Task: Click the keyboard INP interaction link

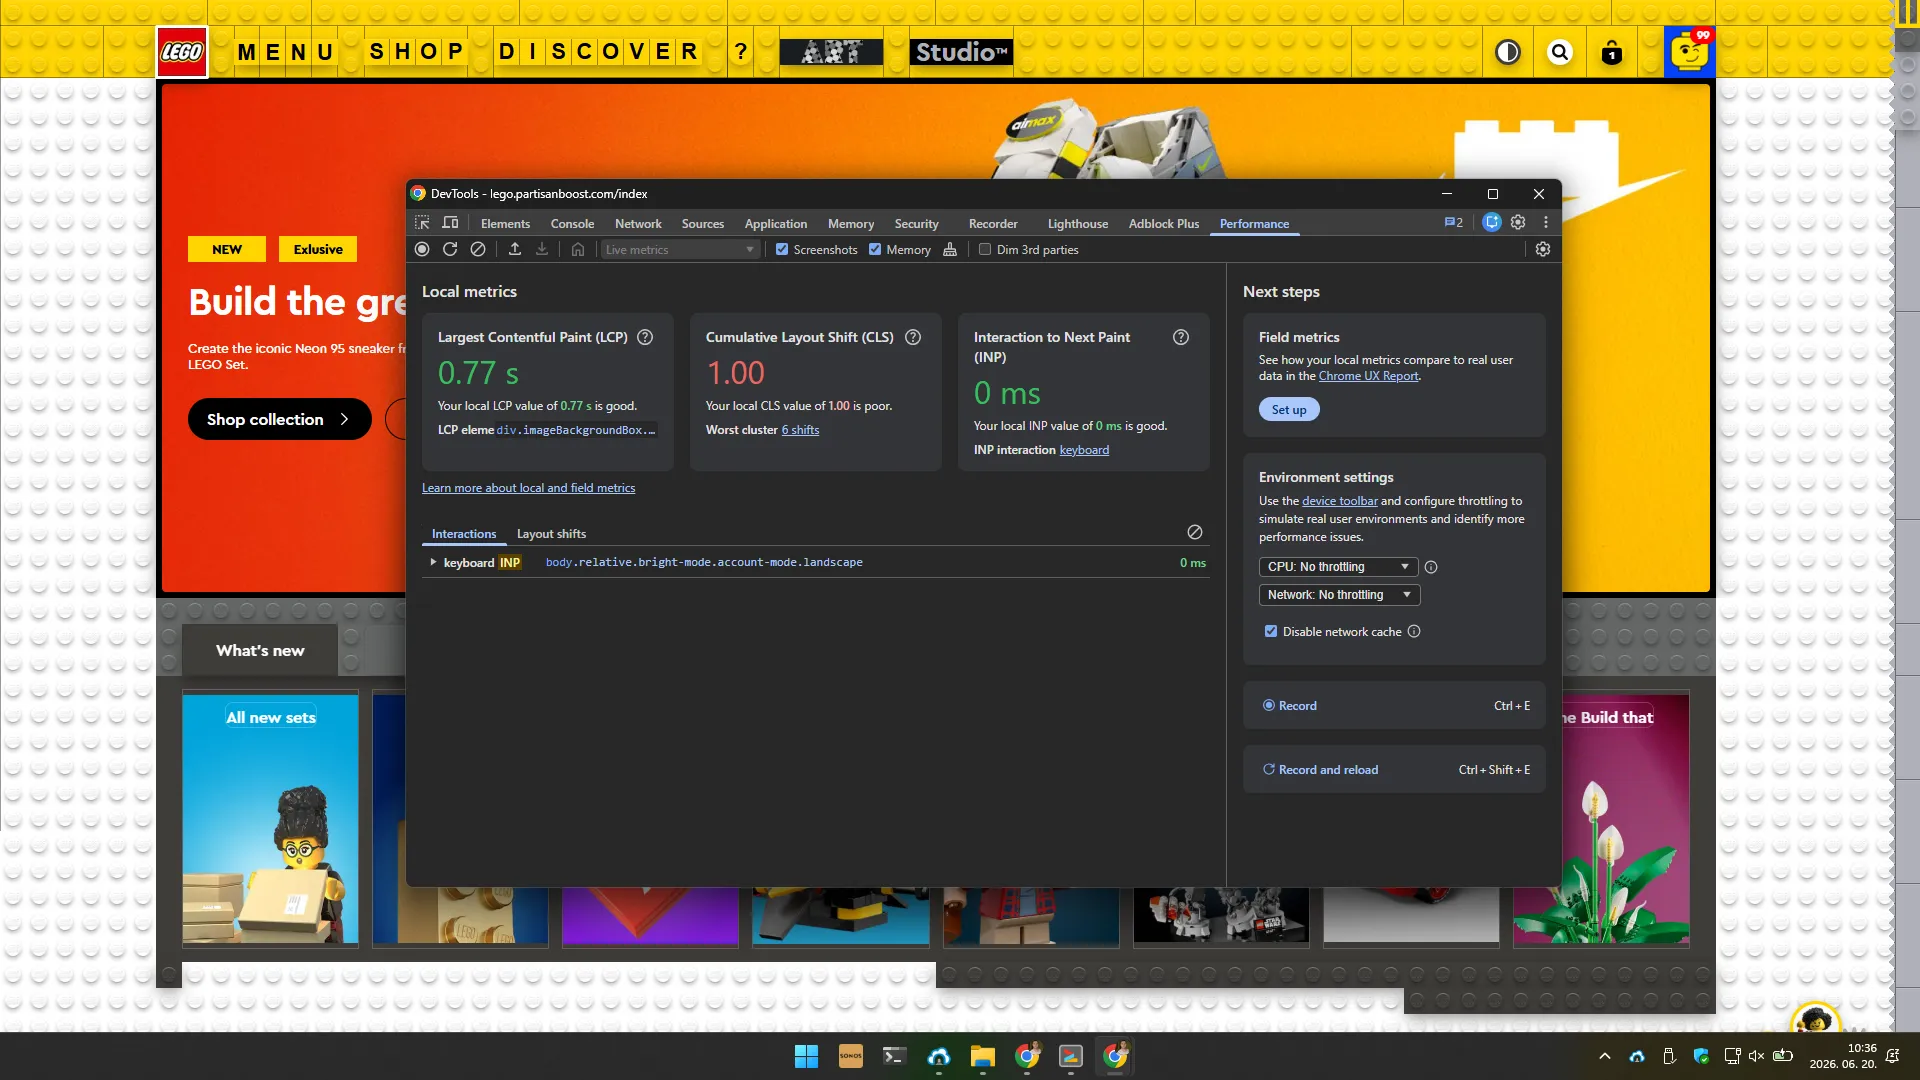Action: (1084, 450)
